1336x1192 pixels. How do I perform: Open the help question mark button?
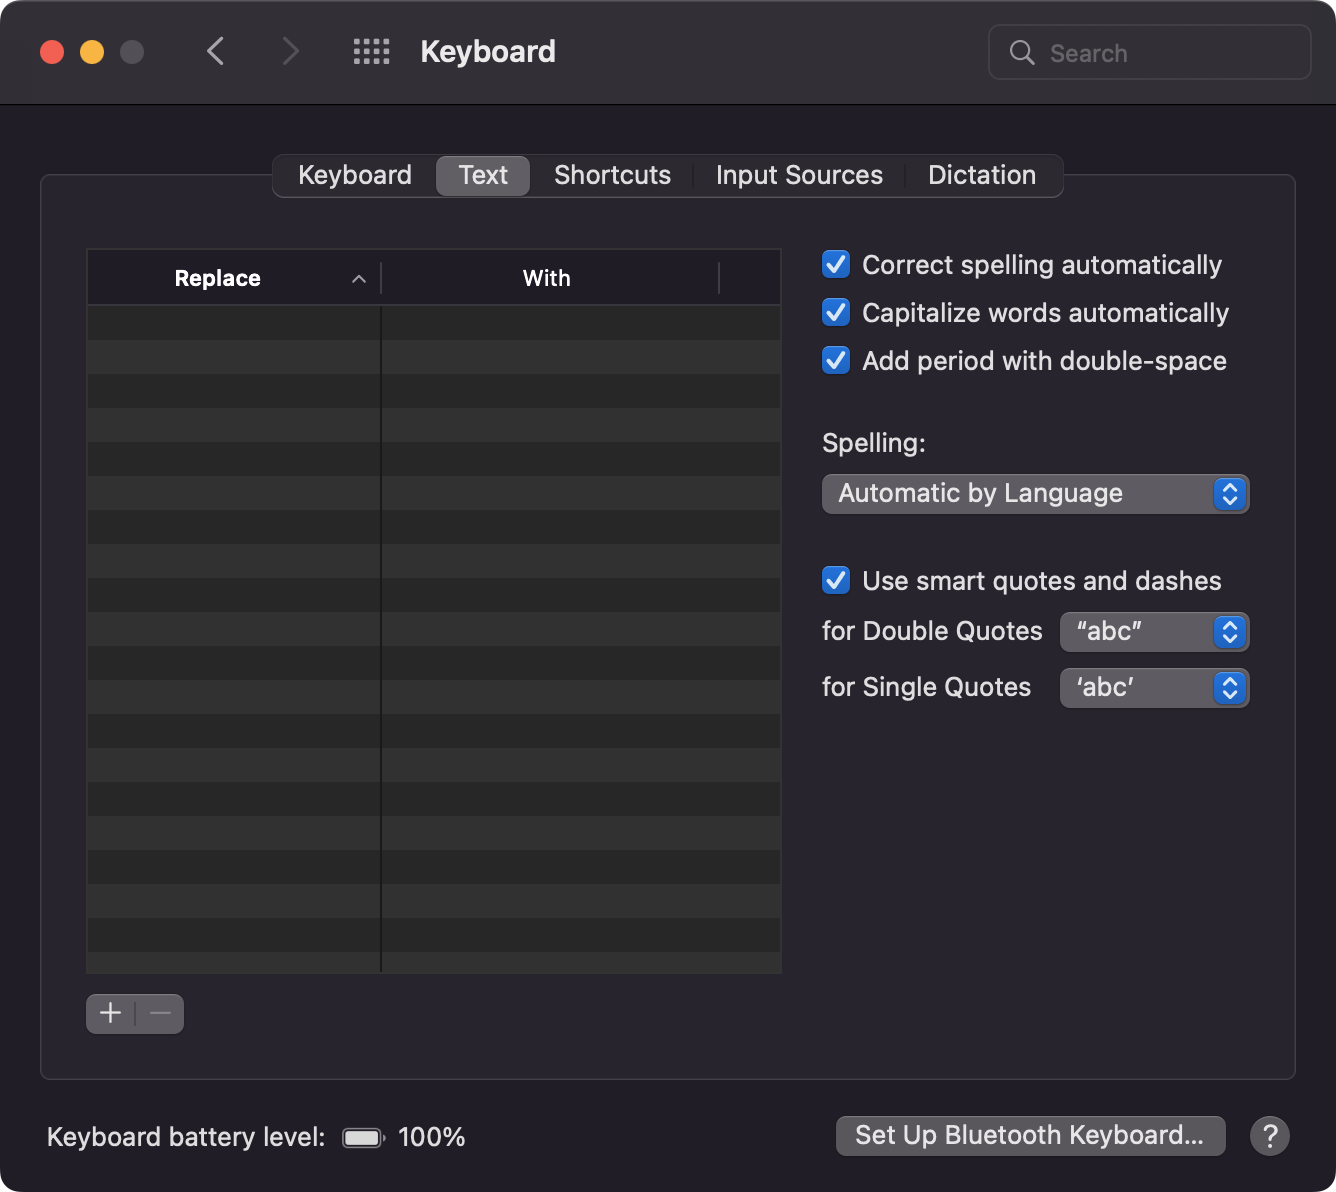click(x=1269, y=1136)
